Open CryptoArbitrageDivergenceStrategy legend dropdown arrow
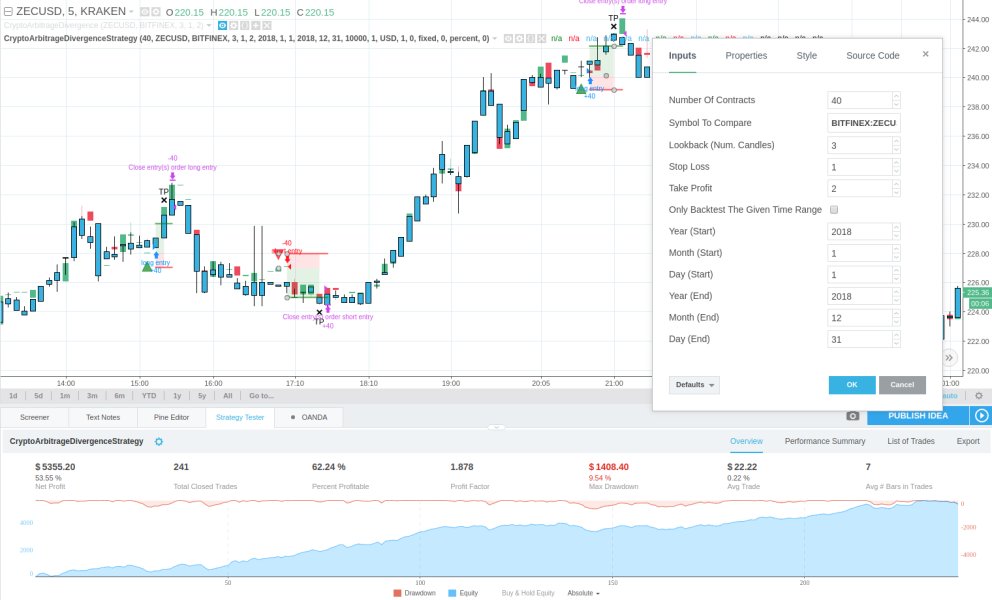Image resolution: width=992 pixels, height=600 pixels. tap(495, 39)
